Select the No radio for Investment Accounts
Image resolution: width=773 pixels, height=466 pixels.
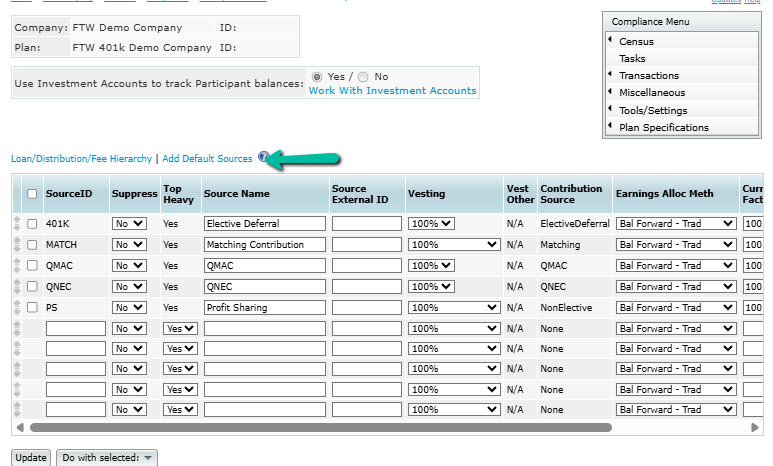363,77
